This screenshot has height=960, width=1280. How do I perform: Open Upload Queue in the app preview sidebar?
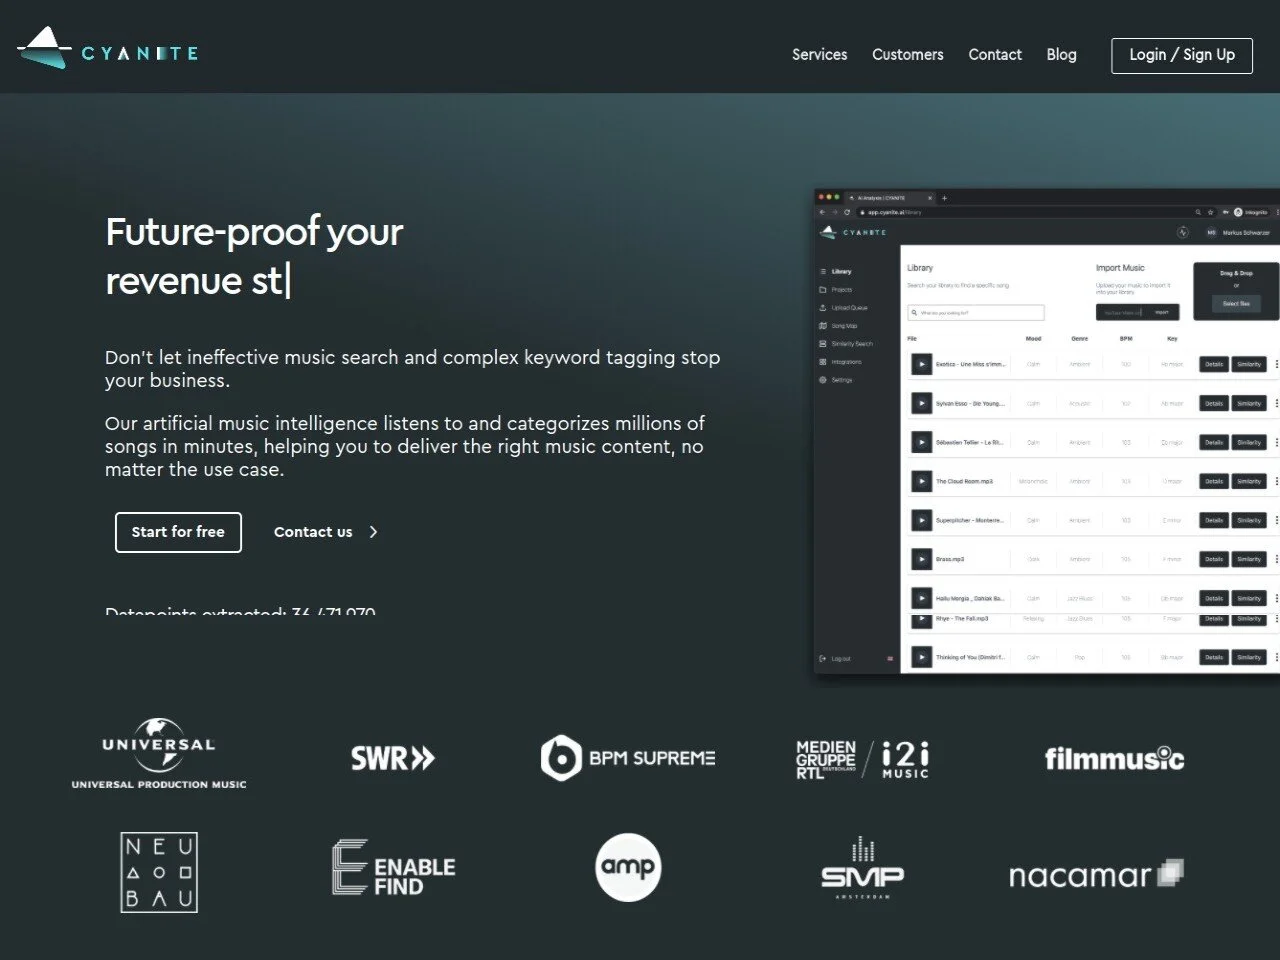843,307
